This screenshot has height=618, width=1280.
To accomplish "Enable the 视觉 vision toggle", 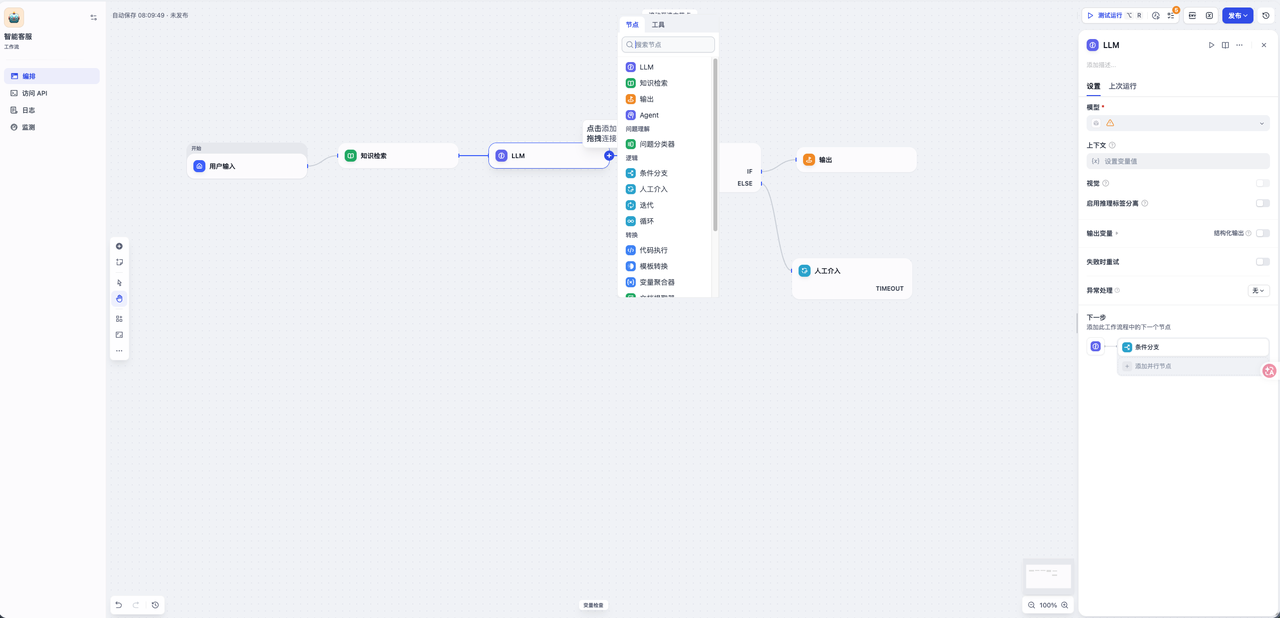I will coord(1262,184).
